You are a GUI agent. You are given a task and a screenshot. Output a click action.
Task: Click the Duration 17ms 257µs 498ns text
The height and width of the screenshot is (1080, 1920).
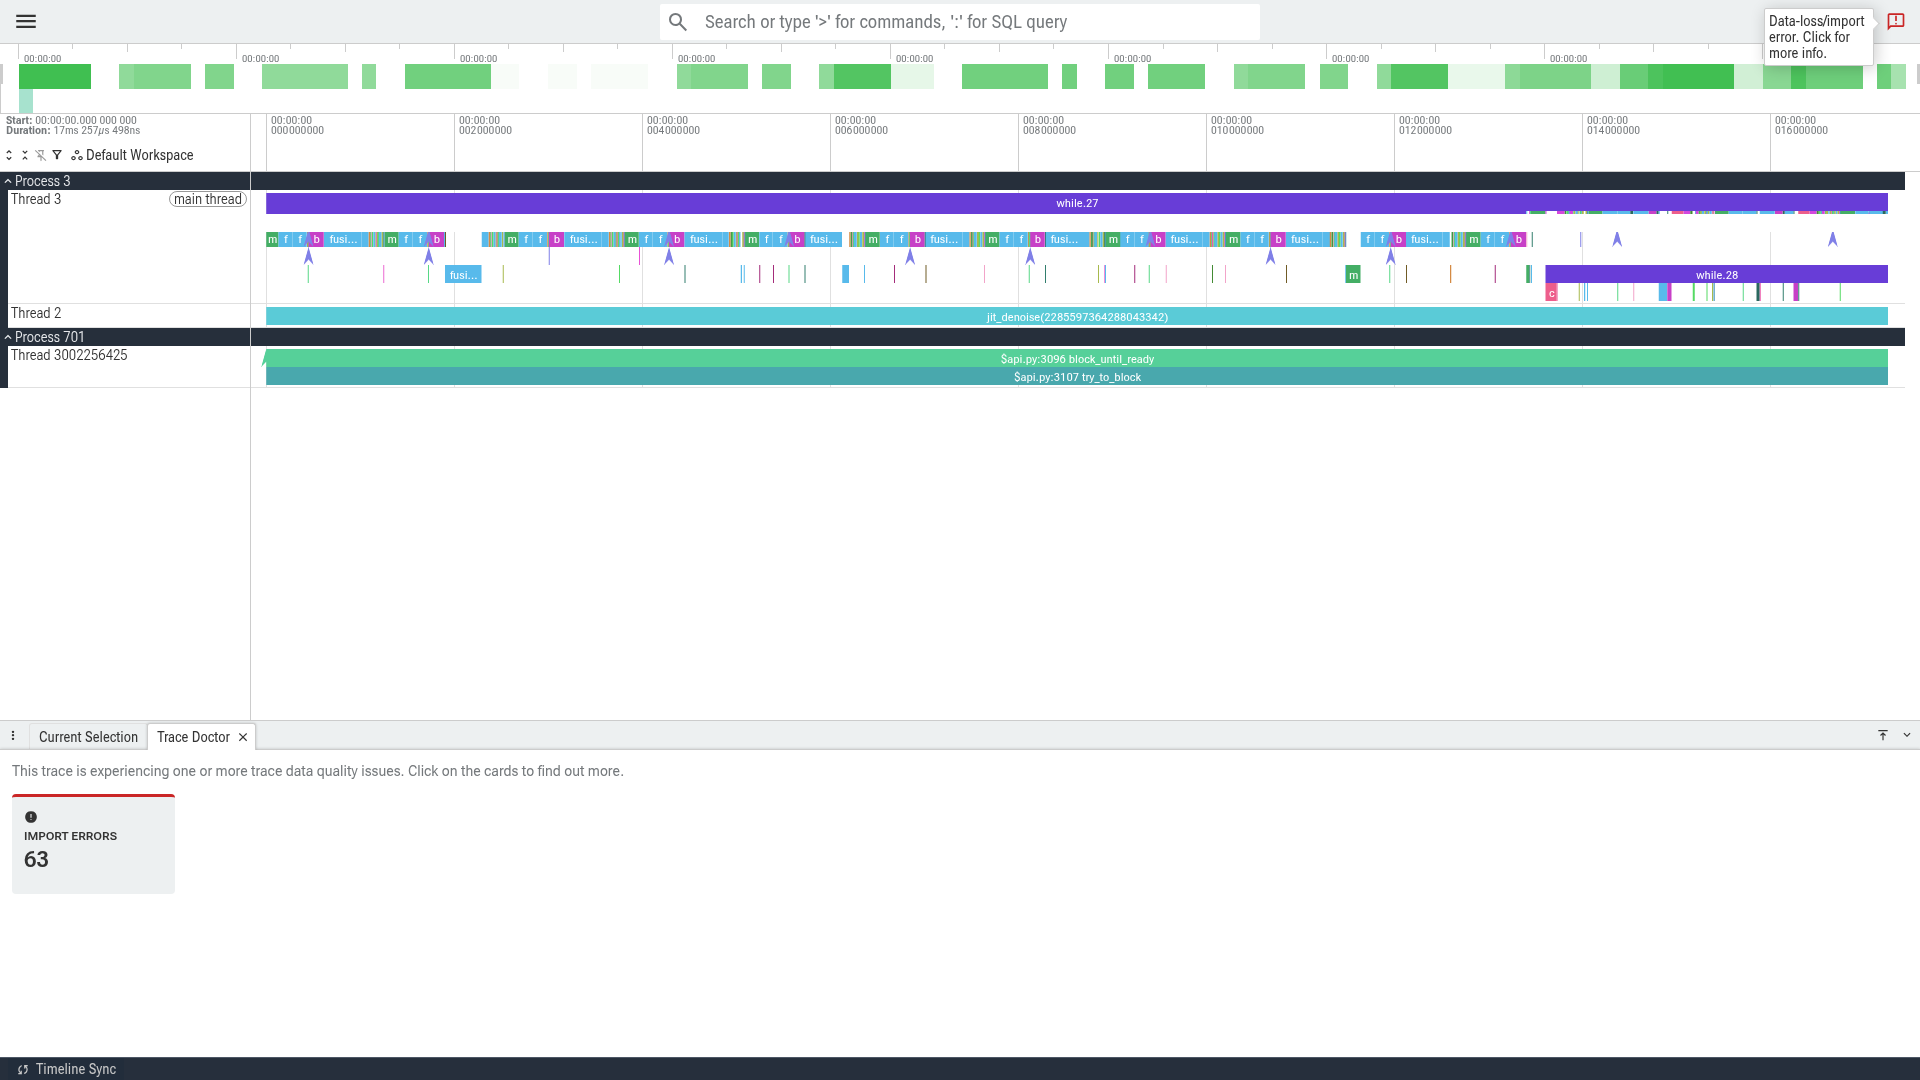click(73, 130)
